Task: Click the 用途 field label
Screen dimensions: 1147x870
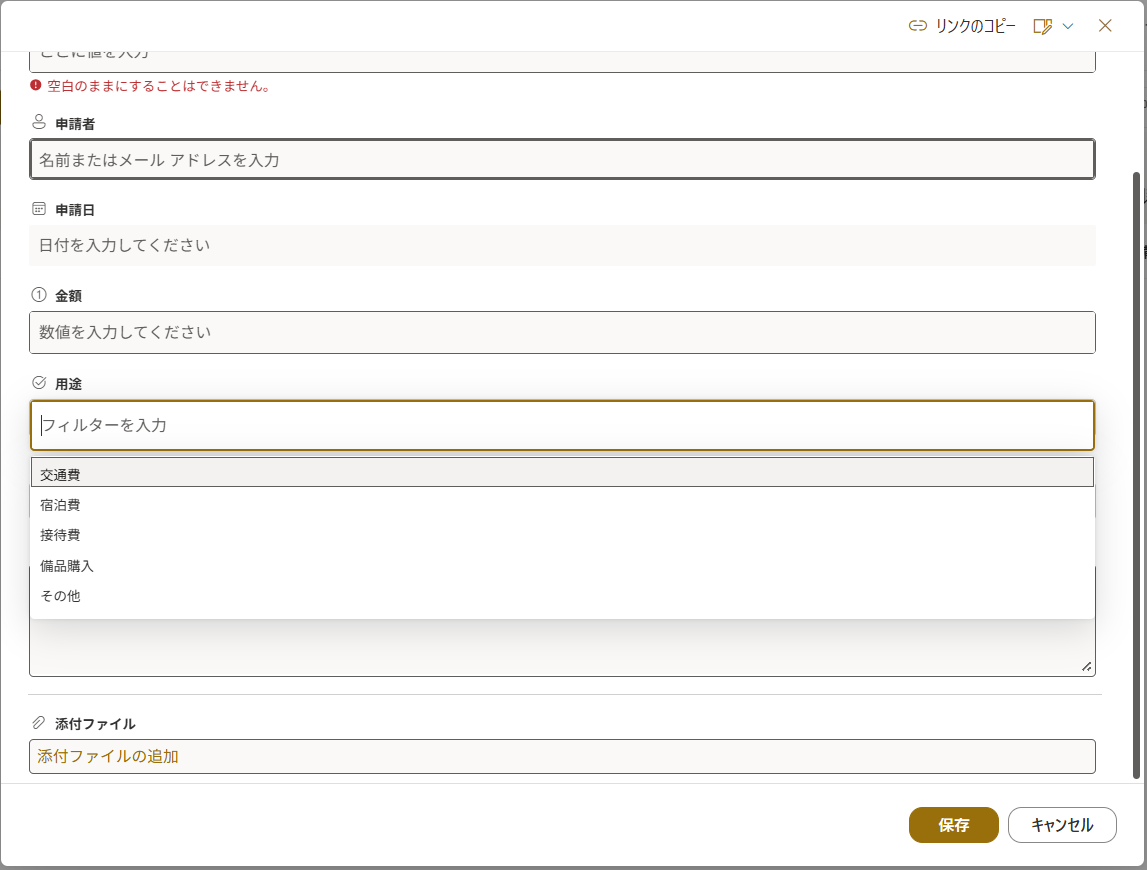Action: 69,383
